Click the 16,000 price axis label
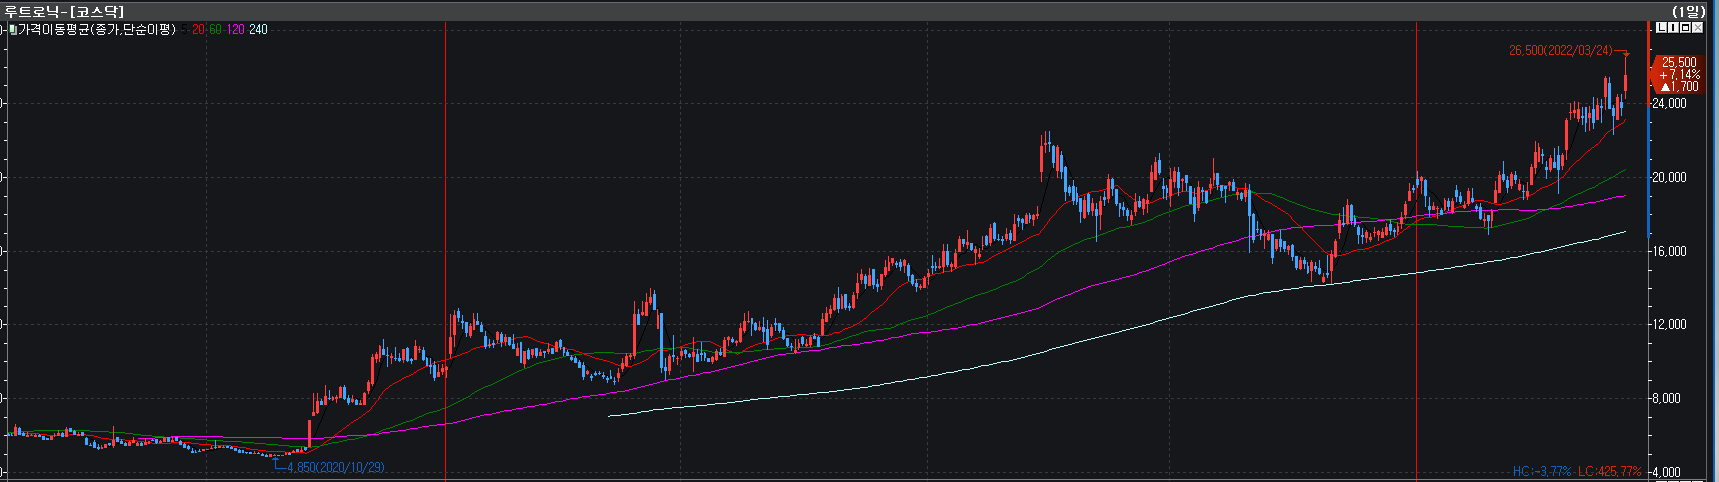This screenshot has height=482, width=1719. click(x=1668, y=251)
